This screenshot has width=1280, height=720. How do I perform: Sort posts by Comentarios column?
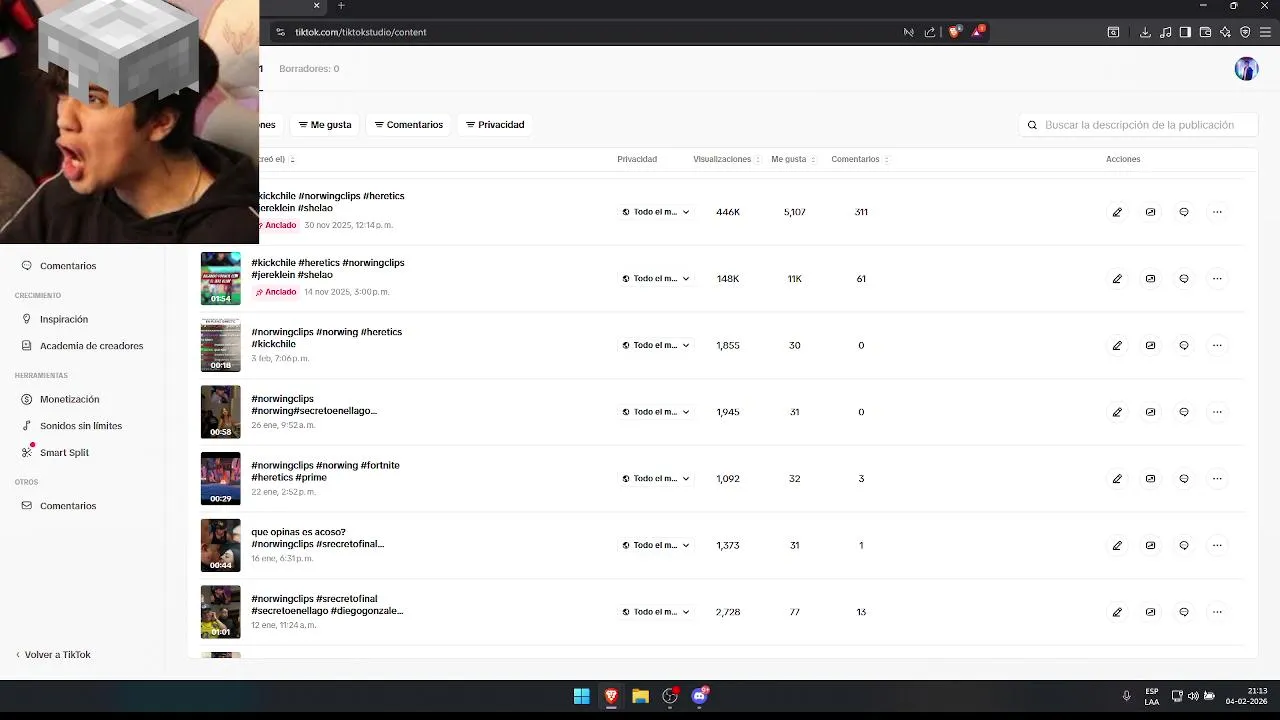[860, 159]
